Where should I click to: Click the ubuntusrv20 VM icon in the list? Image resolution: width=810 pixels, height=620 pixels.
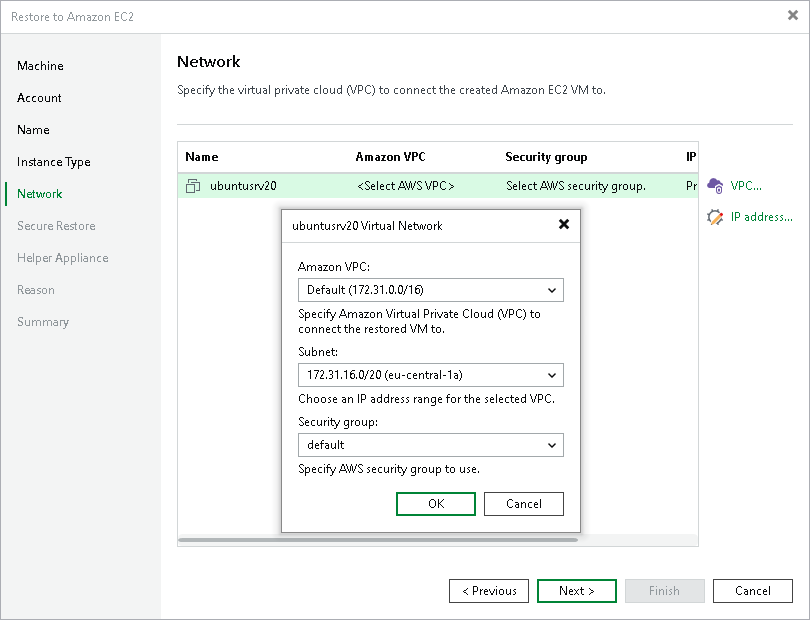coord(193,185)
